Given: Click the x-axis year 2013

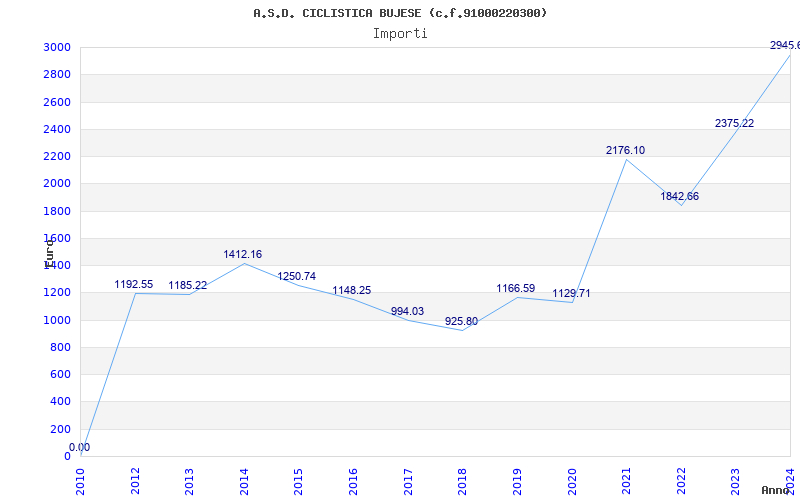Looking at the screenshot, I should pyautogui.click(x=189, y=482).
